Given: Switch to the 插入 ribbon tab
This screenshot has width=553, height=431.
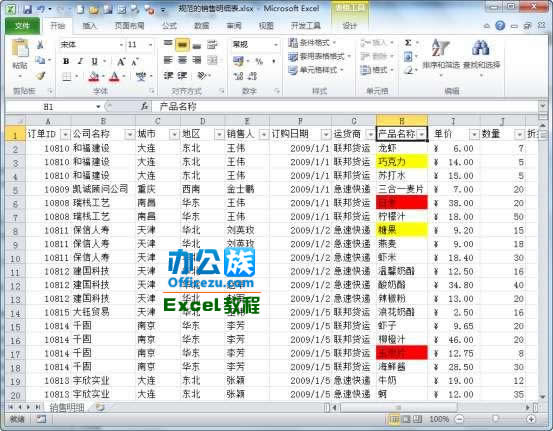Looking at the screenshot, I should click(x=89, y=26).
